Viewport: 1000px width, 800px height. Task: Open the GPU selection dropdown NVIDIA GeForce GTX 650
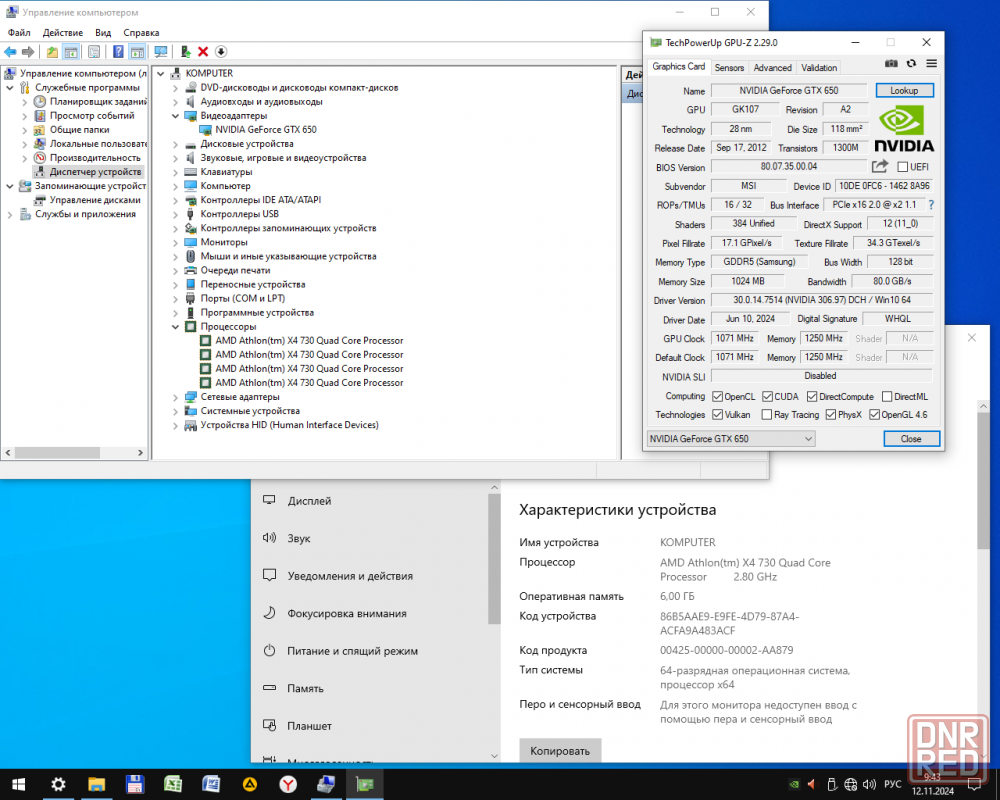click(731, 439)
